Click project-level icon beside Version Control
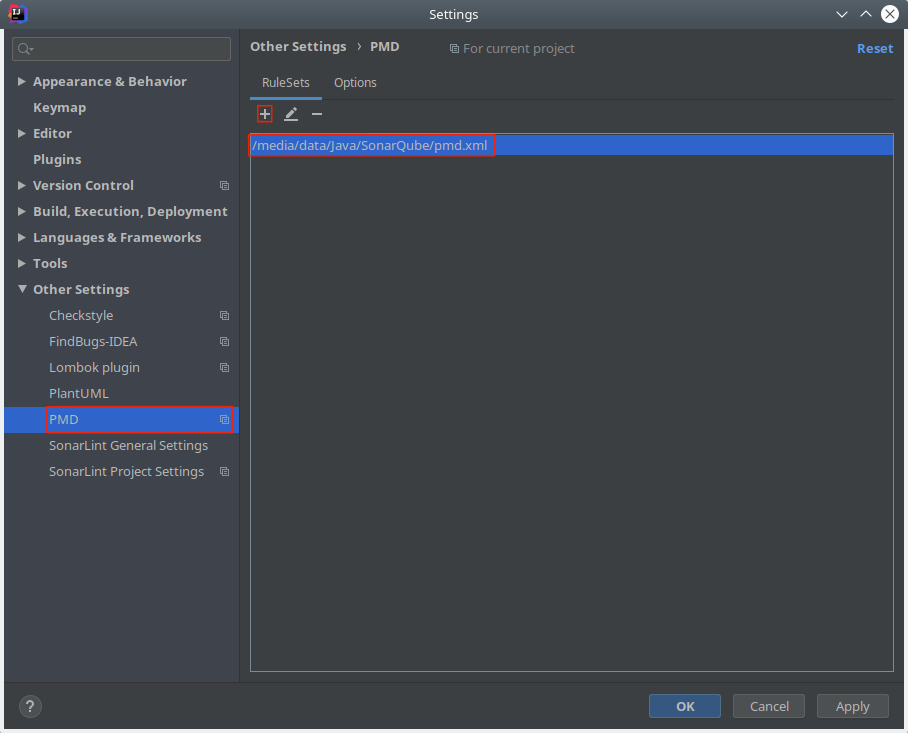This screenshot has height=733, width=908. (x=224, y=186)
